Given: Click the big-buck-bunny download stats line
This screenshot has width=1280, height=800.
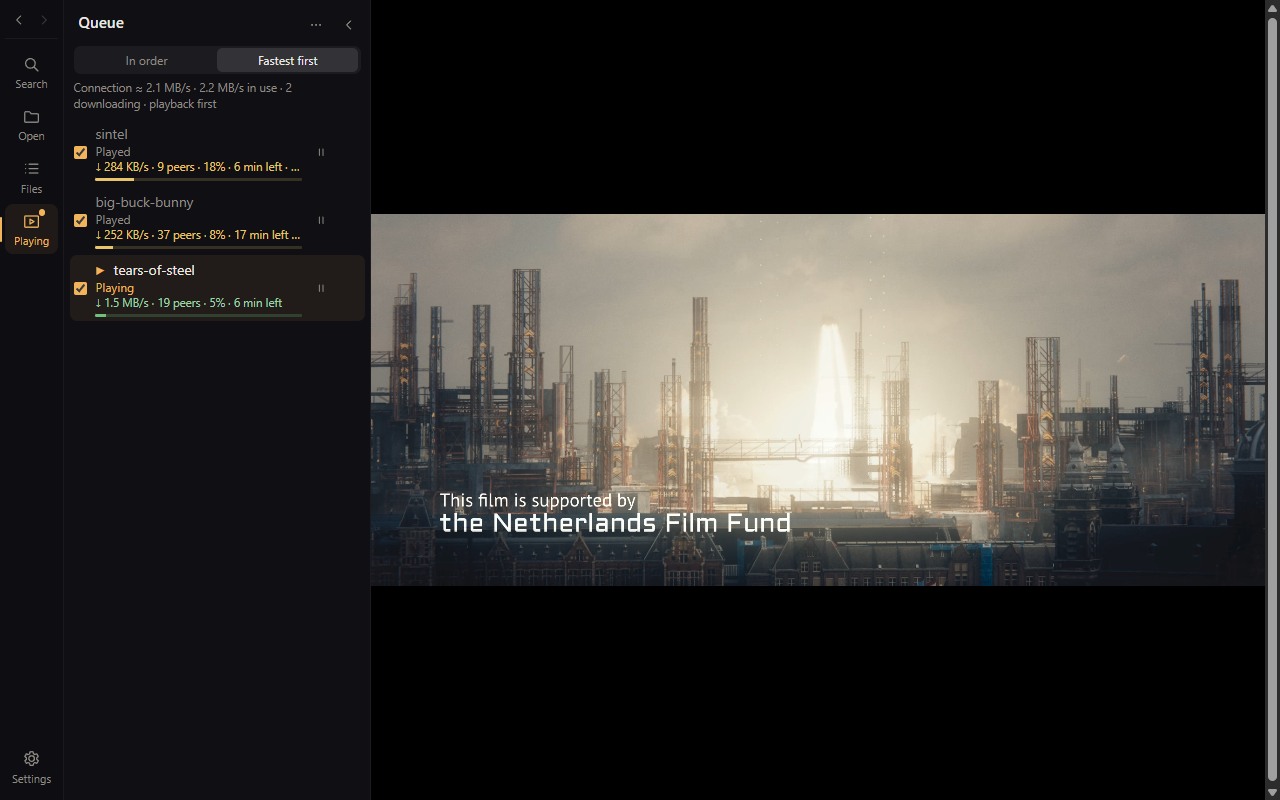Looking at the screenshot, I should point(198,235).
